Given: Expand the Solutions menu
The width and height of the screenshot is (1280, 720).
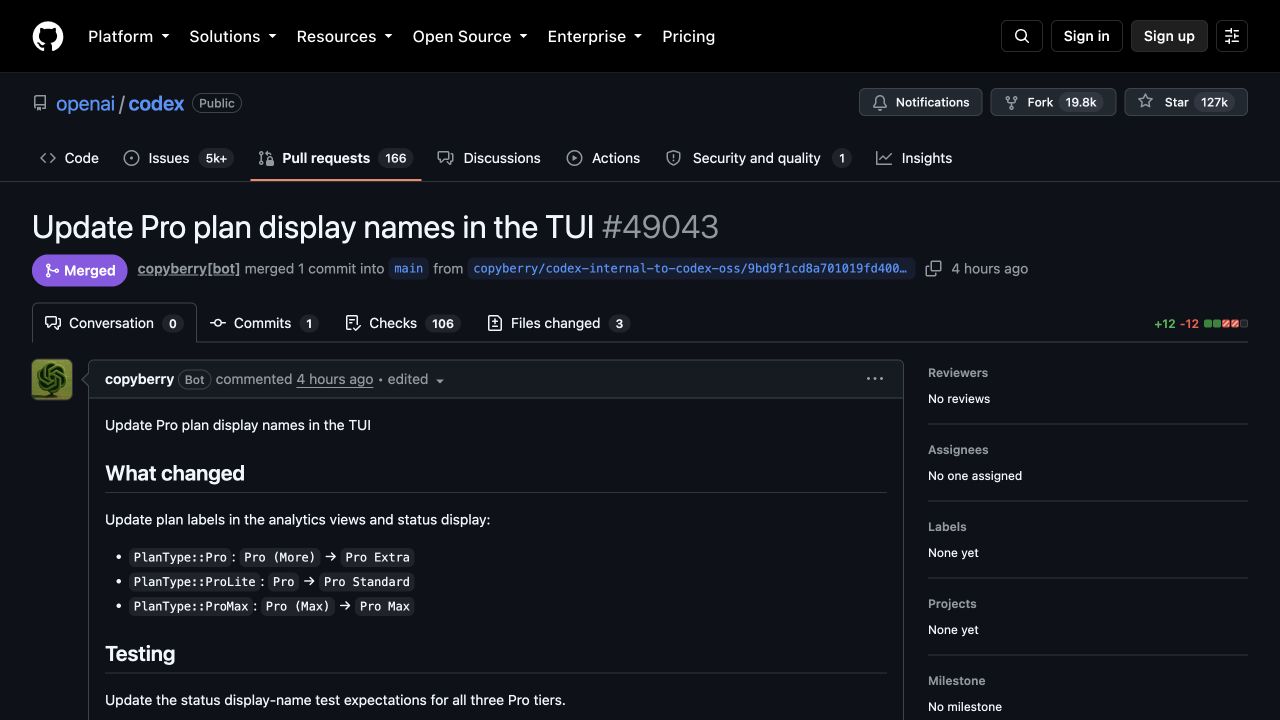Looking at the screenshot, I should point(233,36).
